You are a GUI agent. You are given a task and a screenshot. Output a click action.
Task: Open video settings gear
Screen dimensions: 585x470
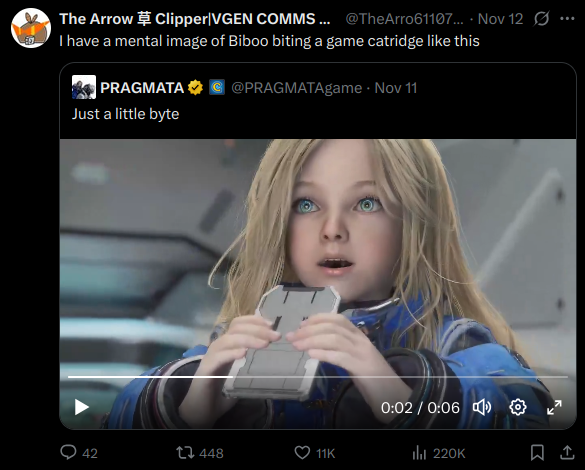tap(518, 407)
